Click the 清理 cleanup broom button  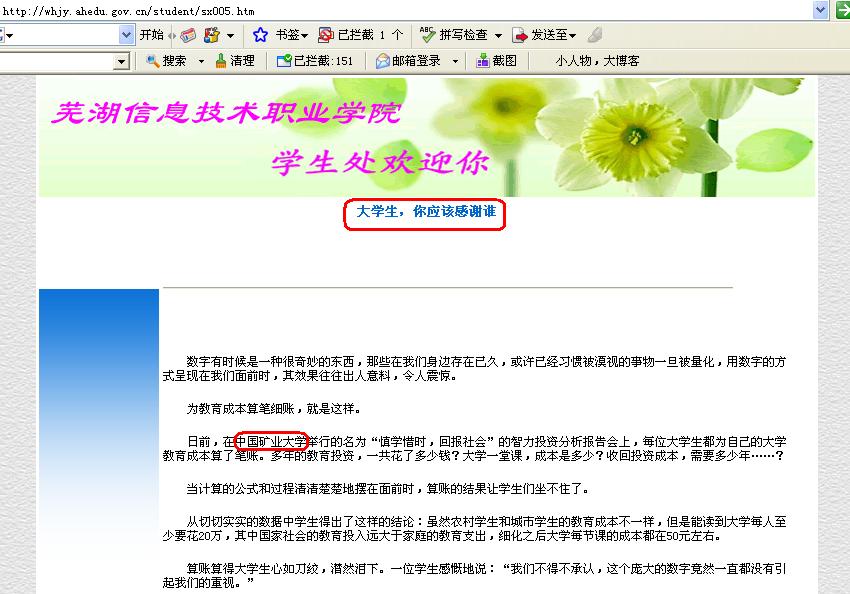coord(235,61)
